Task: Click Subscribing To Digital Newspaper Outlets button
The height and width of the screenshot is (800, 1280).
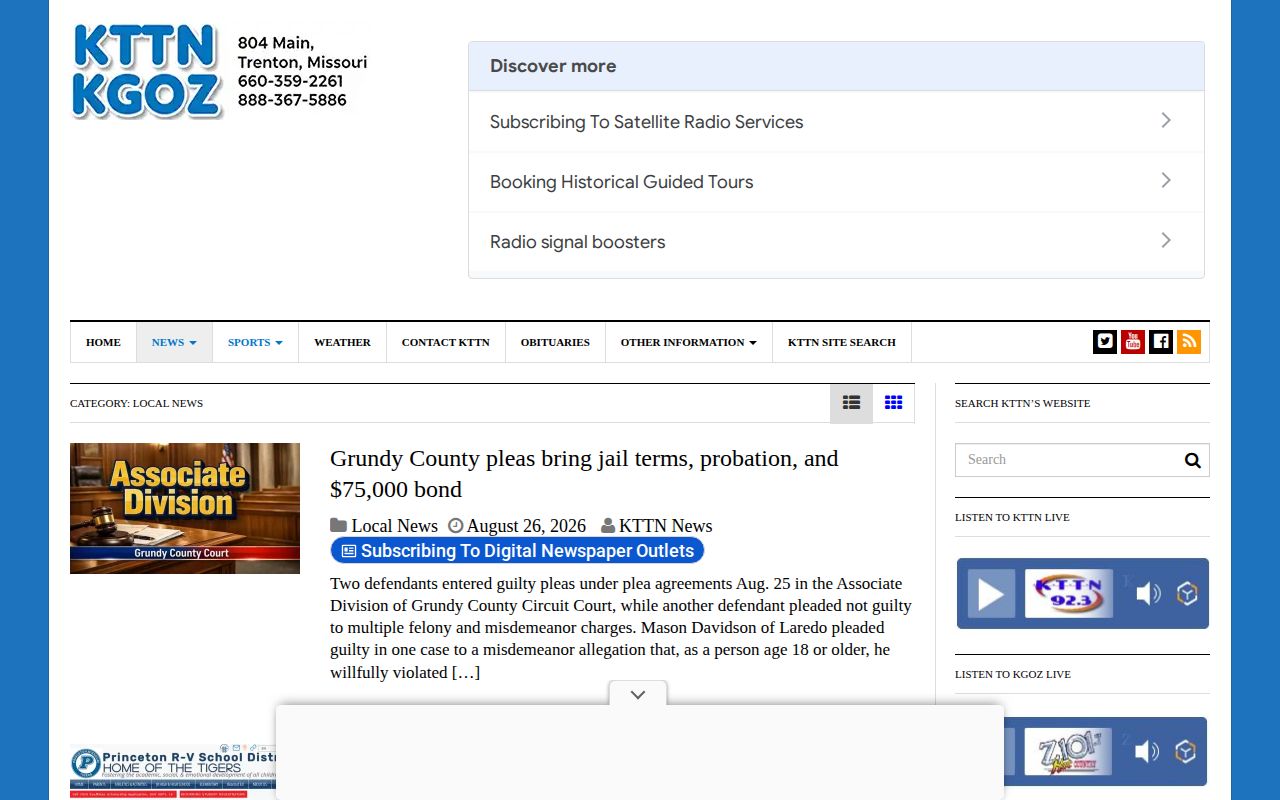Action: (x=517, y=551)
